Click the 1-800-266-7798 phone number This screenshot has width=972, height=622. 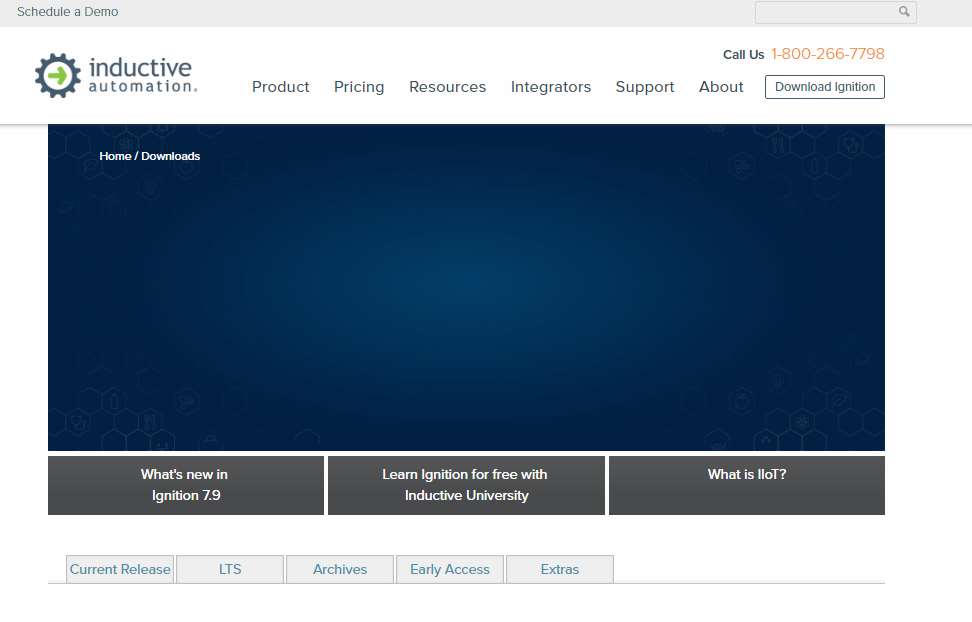pyautogui.click(x=828, y=54)
